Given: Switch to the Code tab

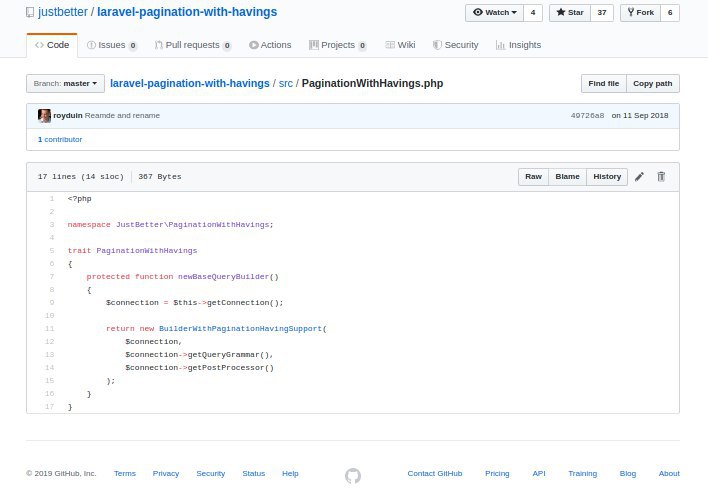Looking at the screenshot, I should click(x=52, y=45).
